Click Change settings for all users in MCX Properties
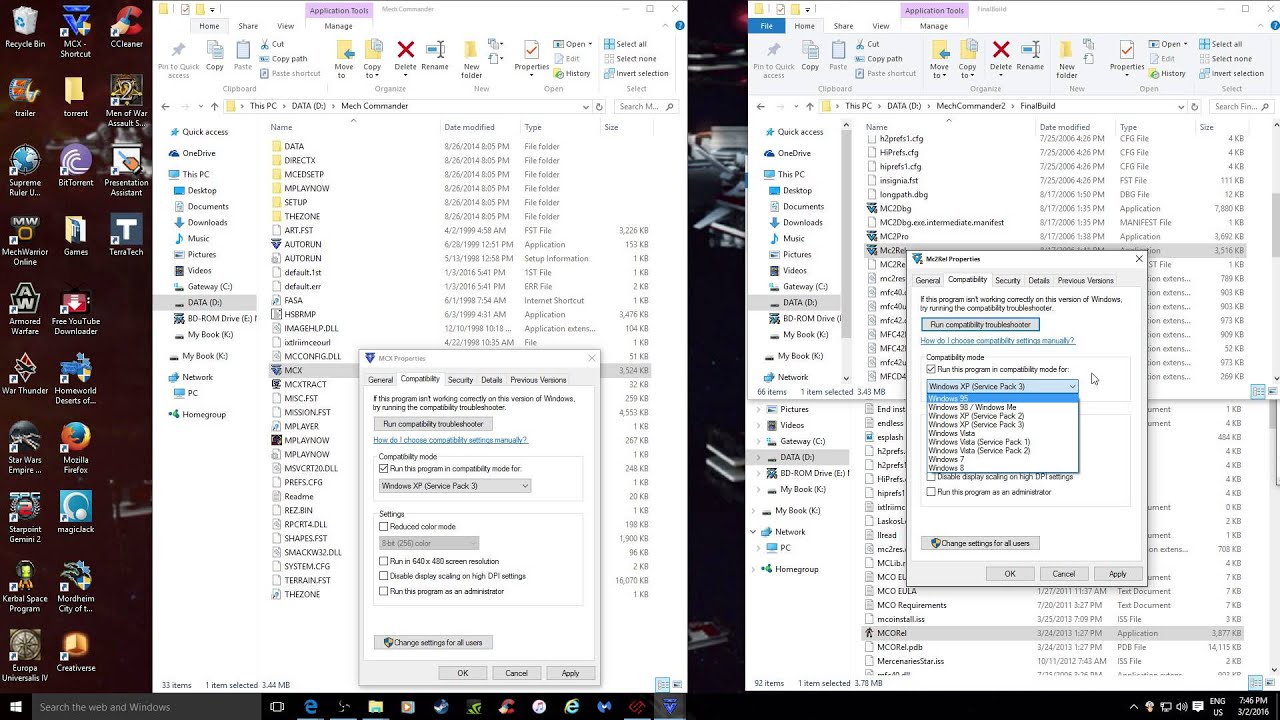The height and width of the screenshot is (720, 1280). (x=433, y=642)
